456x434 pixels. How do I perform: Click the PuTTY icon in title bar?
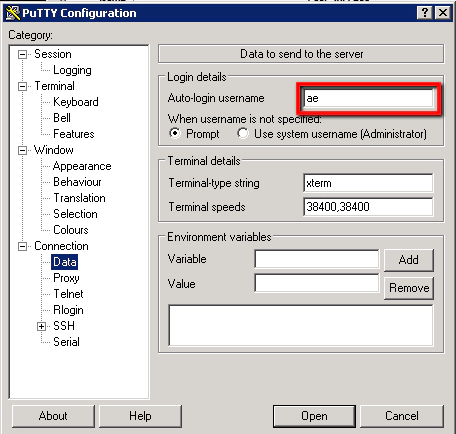coord(13,13)
